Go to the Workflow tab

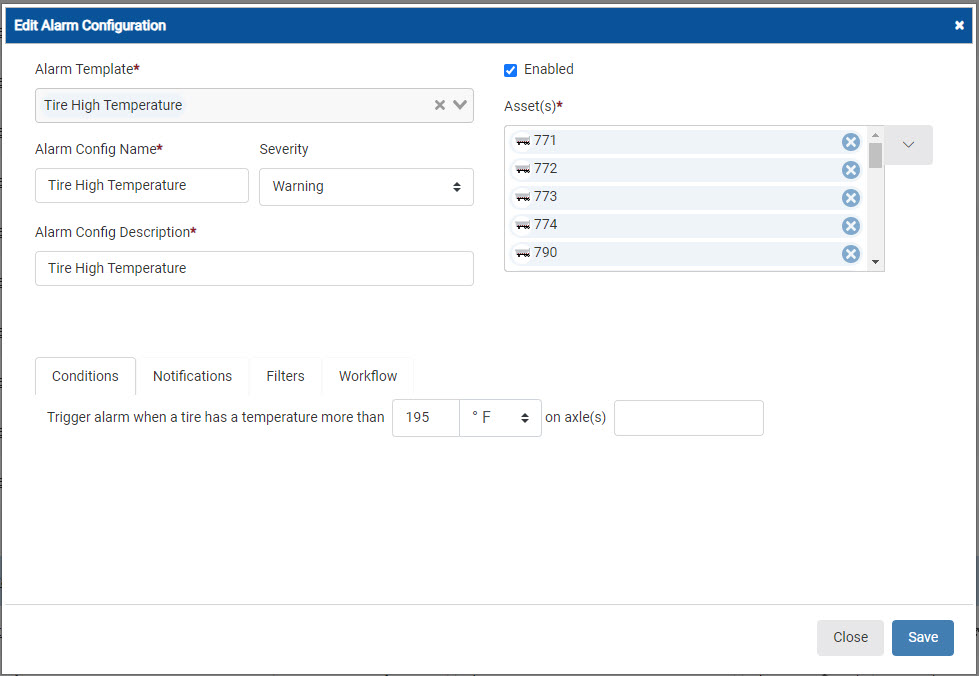pyautogui.click(x=368, y=376)
